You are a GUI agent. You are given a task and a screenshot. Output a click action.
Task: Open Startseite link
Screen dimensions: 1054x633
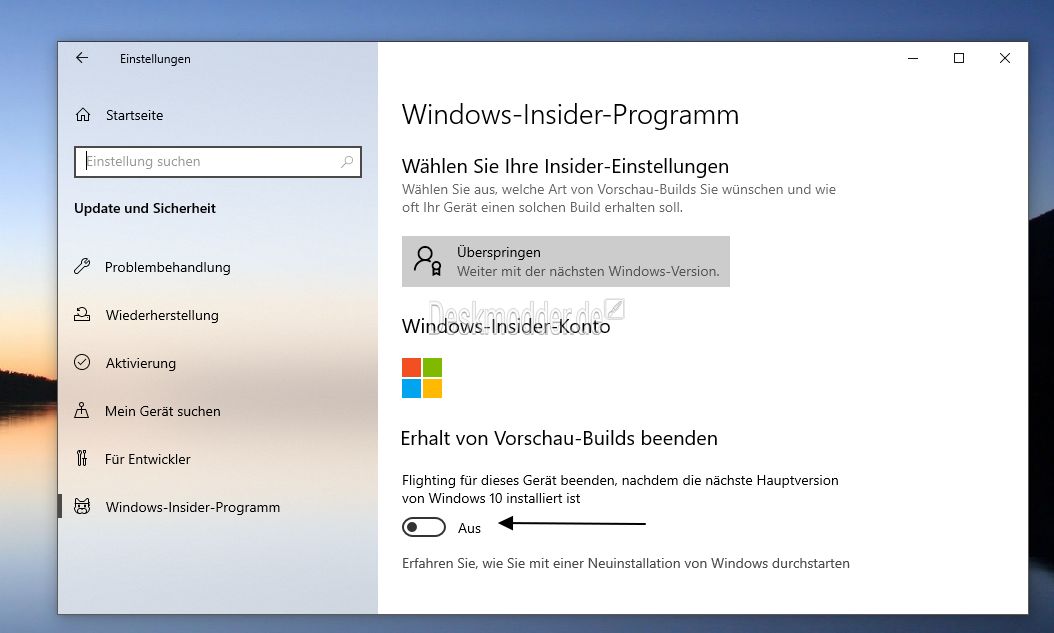pyautogui.click(x=134, y=115)
